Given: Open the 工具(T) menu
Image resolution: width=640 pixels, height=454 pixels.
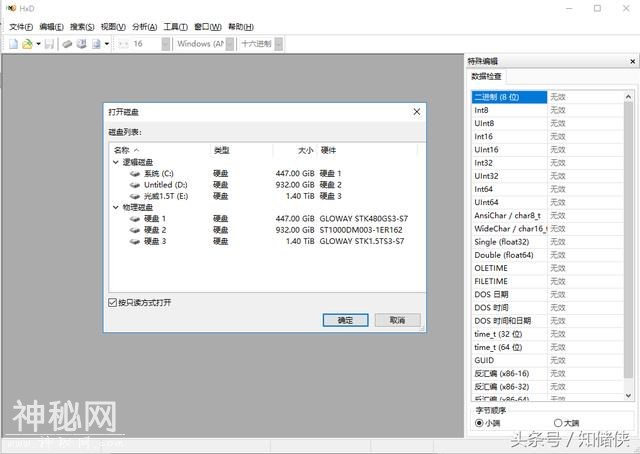Looking at the screenshot, I should (176, 27).
